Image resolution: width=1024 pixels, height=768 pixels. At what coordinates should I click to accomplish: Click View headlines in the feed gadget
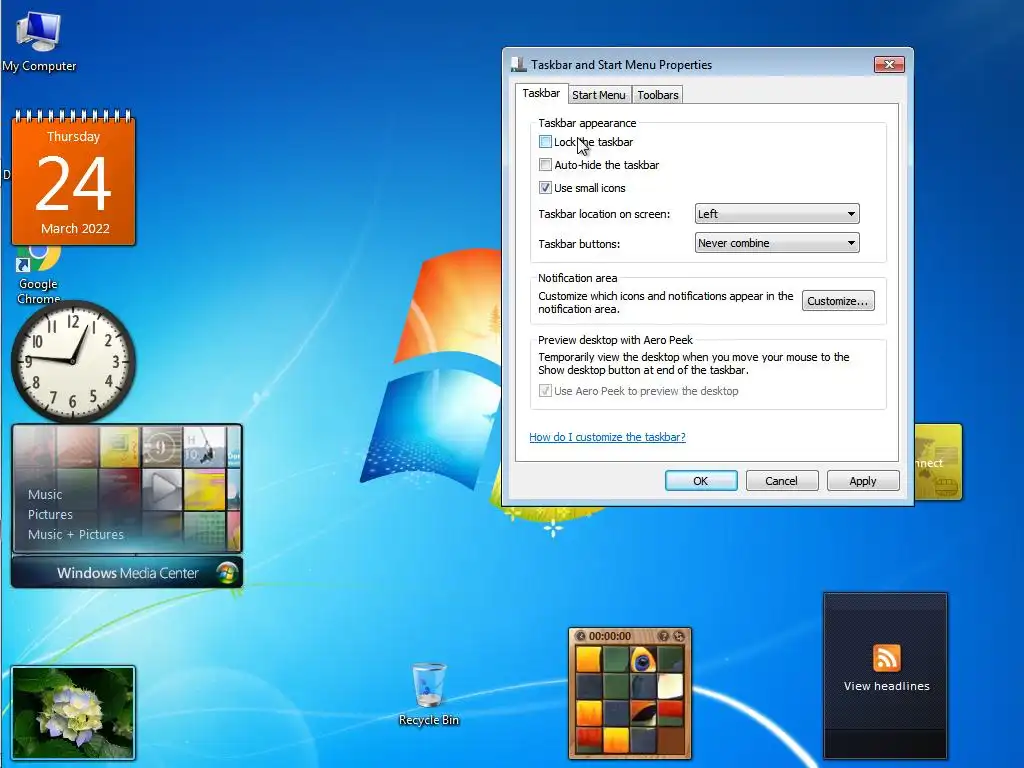[x=886, y=686]
